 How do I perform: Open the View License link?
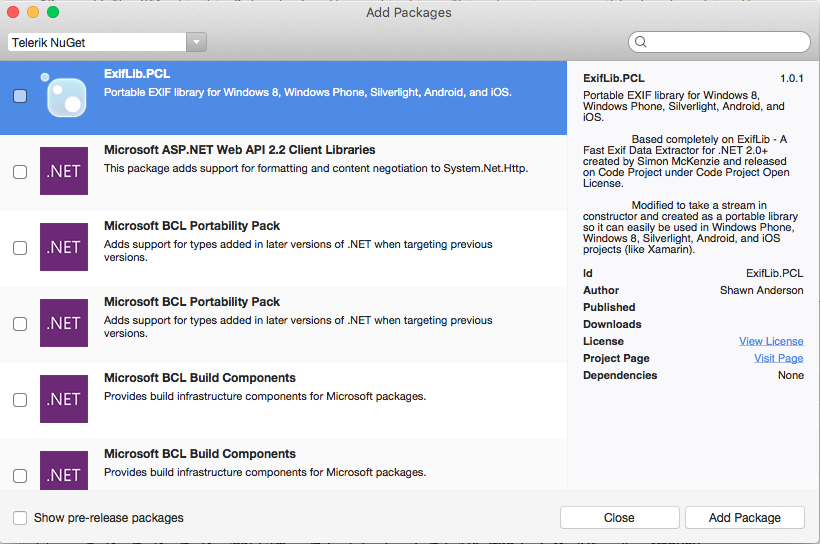coord(771,341)
